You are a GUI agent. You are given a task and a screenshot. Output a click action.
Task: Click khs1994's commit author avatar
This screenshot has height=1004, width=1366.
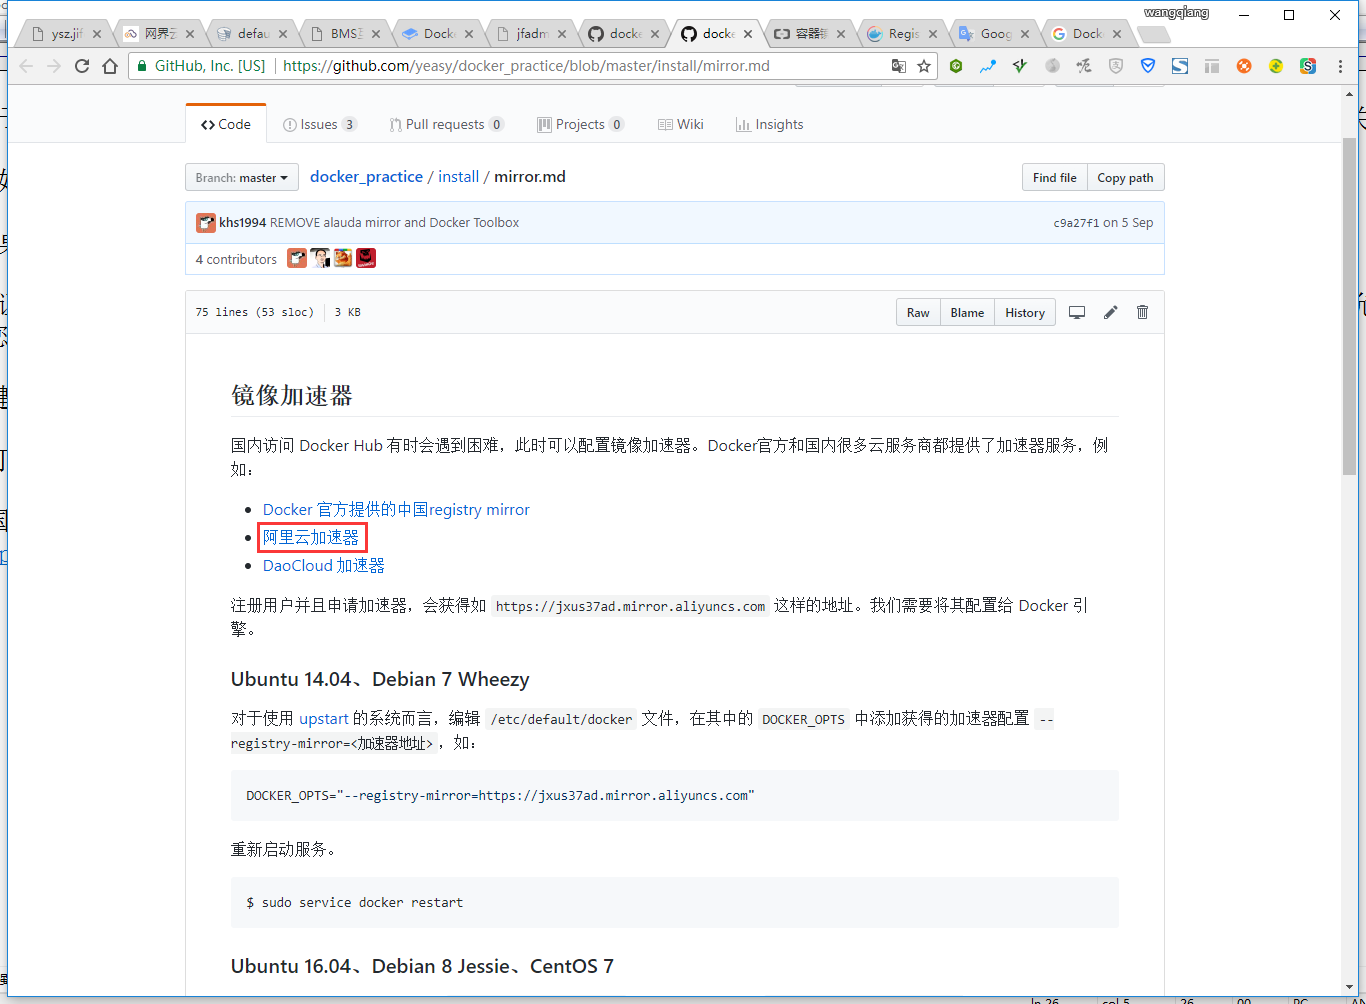[x=206, y=223]
